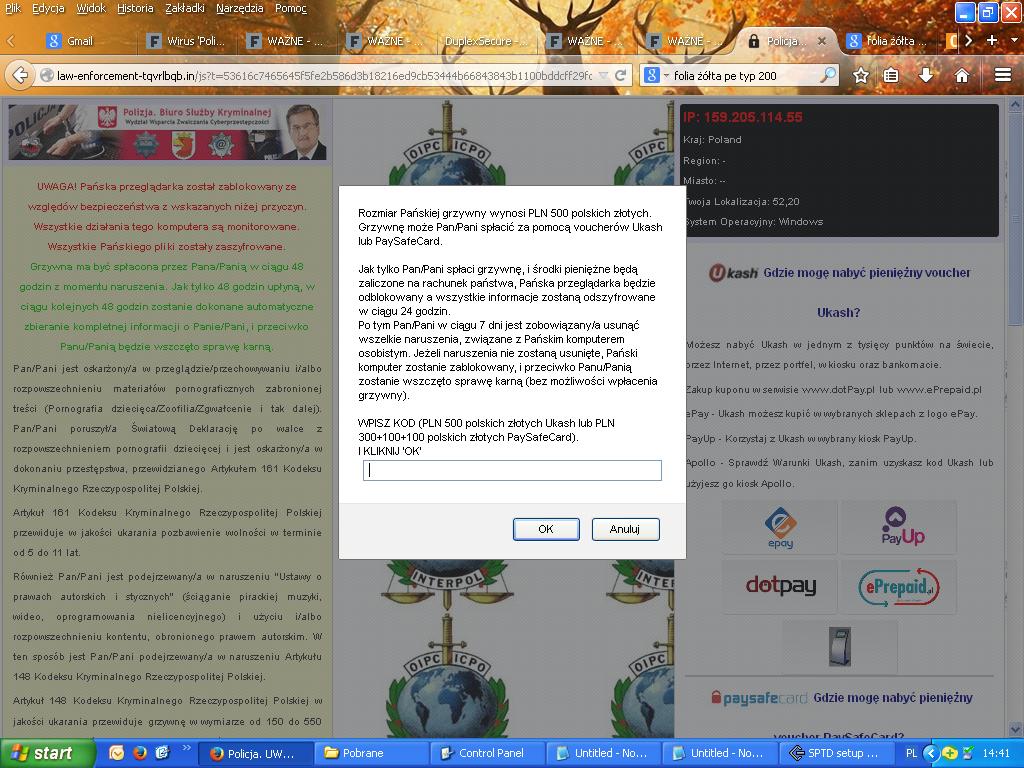Click the page scrollbar up arrow

click(x=1016, y=104)
